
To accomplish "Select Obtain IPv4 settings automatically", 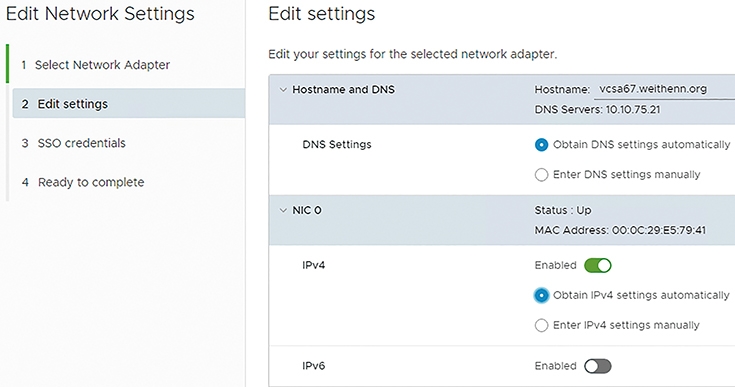I will pyautogui.click(x=541, y=296).
